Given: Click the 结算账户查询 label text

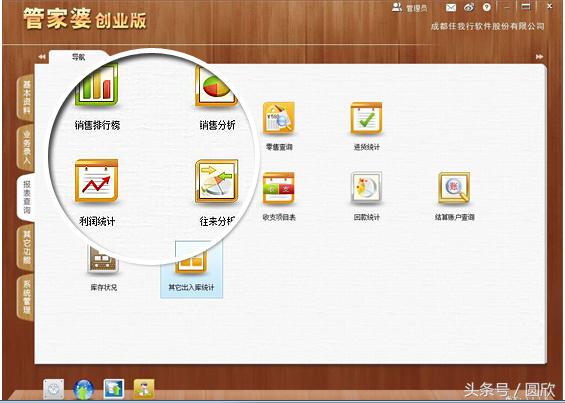Looking at the screenshot, I should click(x=454, y=217).
